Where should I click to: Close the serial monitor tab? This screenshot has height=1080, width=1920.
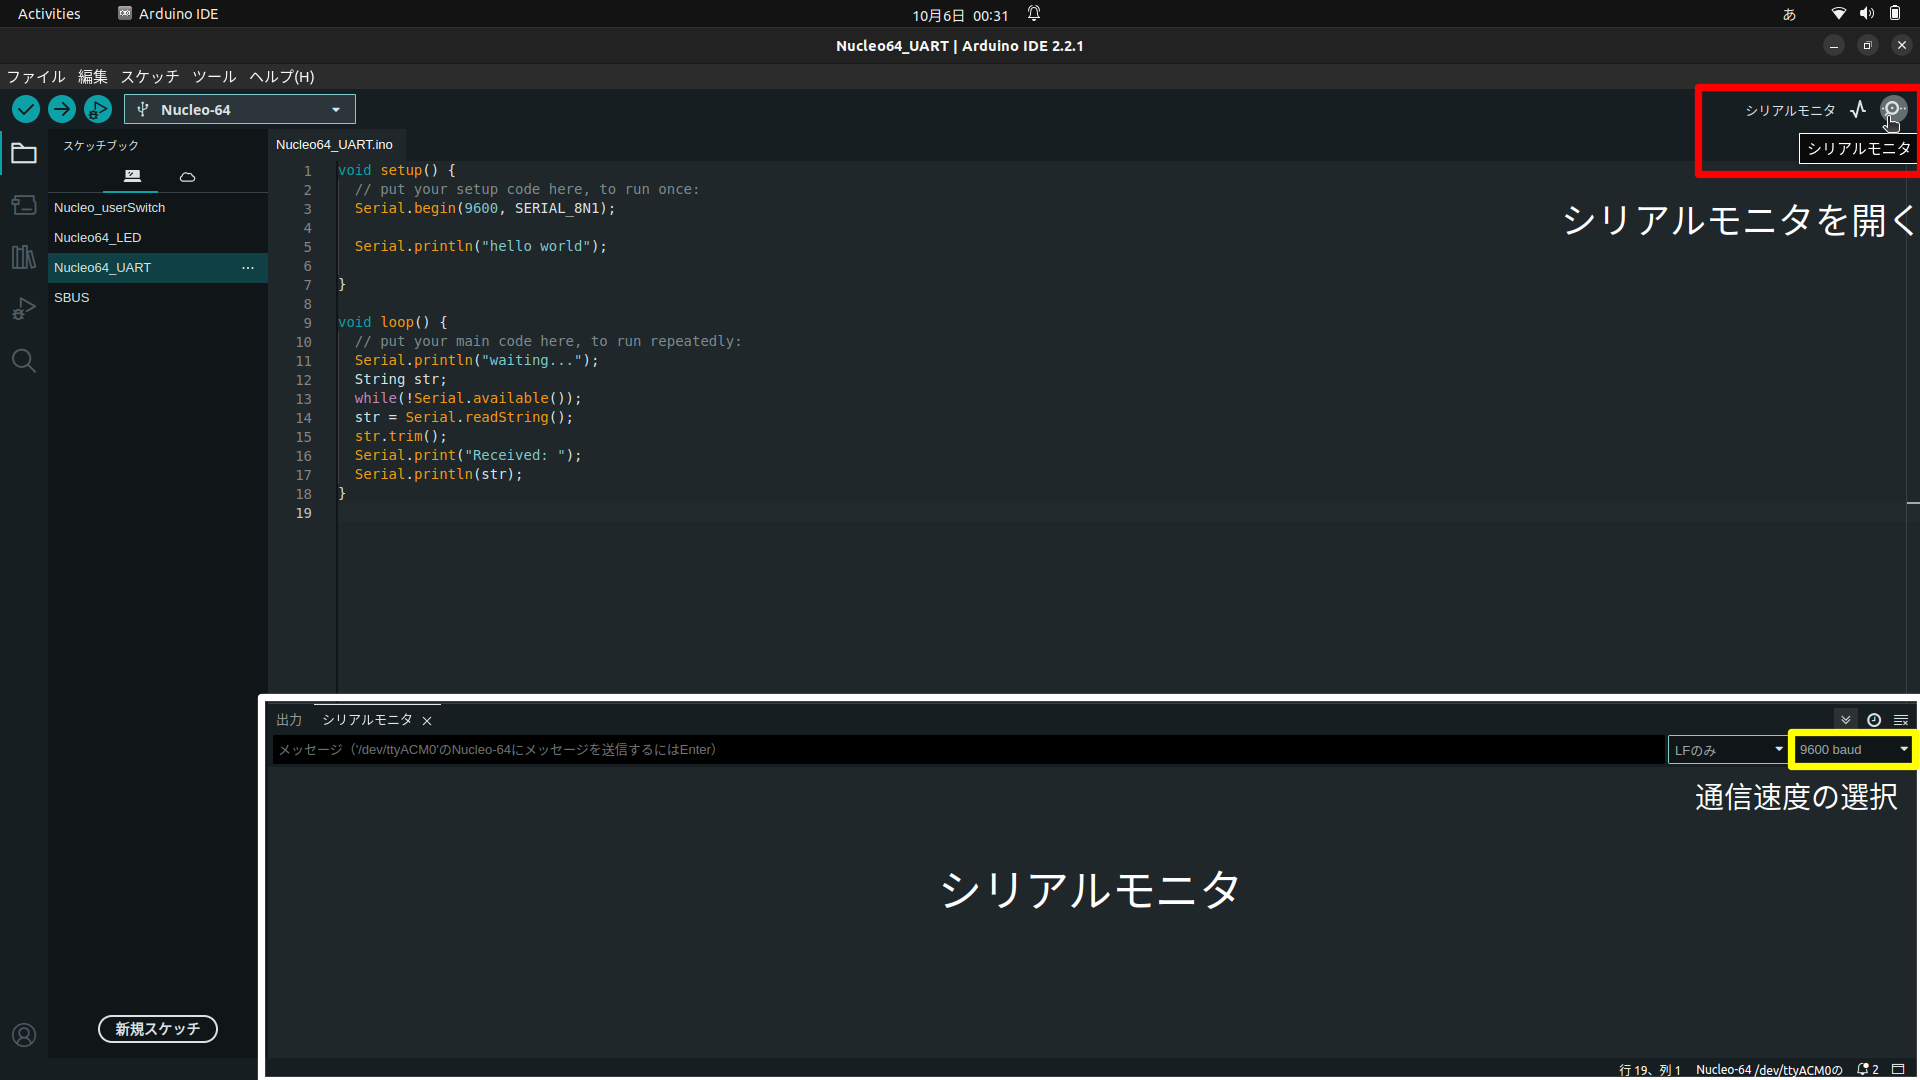point(427,721)
